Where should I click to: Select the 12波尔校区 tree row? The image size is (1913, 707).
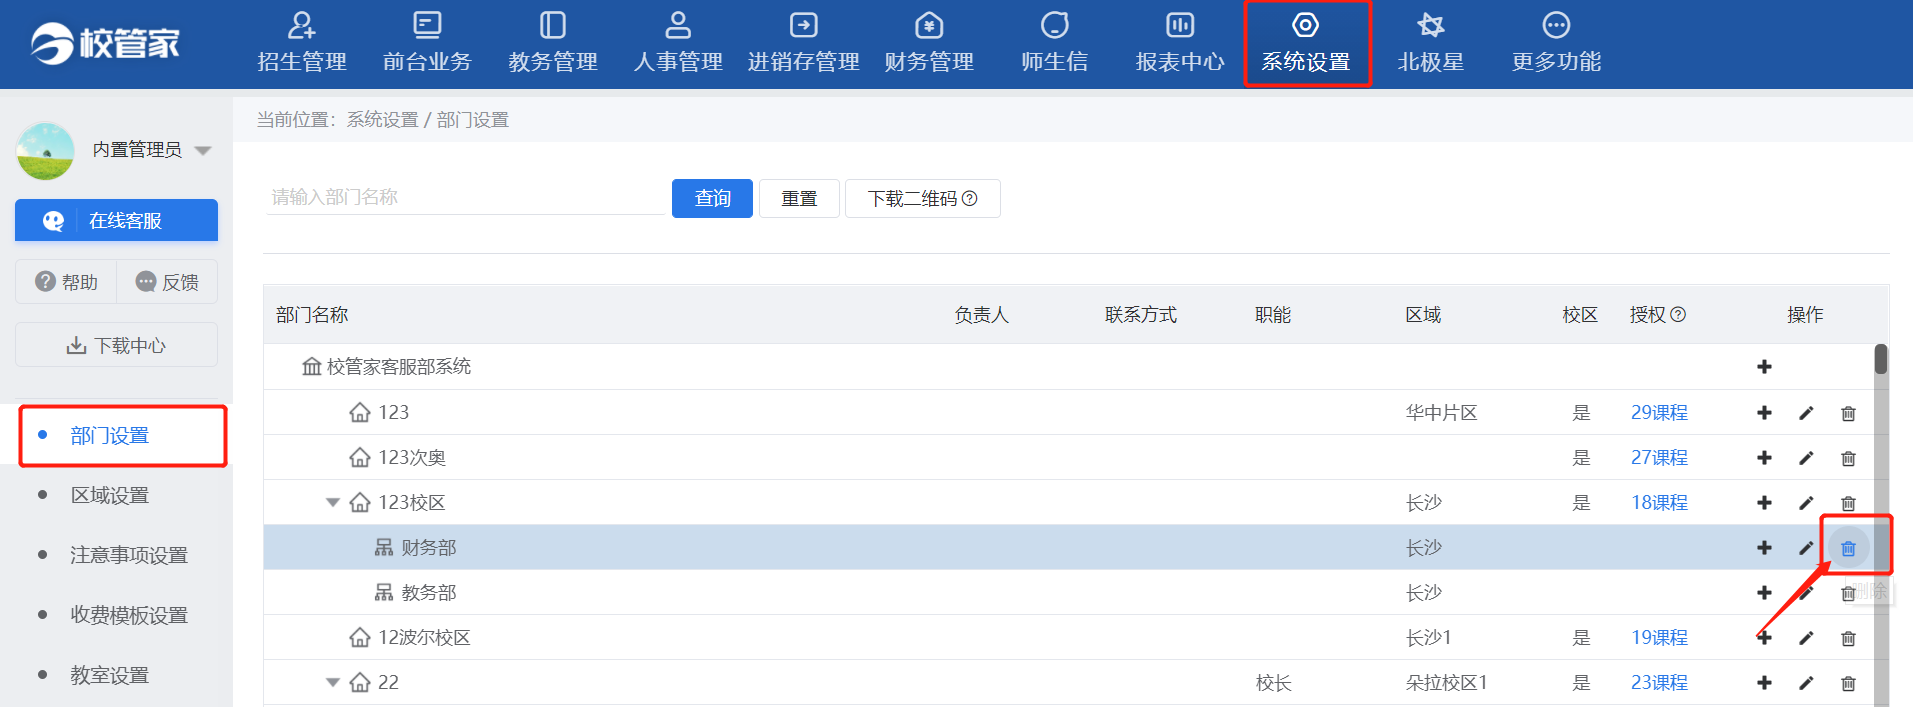(x=1068, y=638)
